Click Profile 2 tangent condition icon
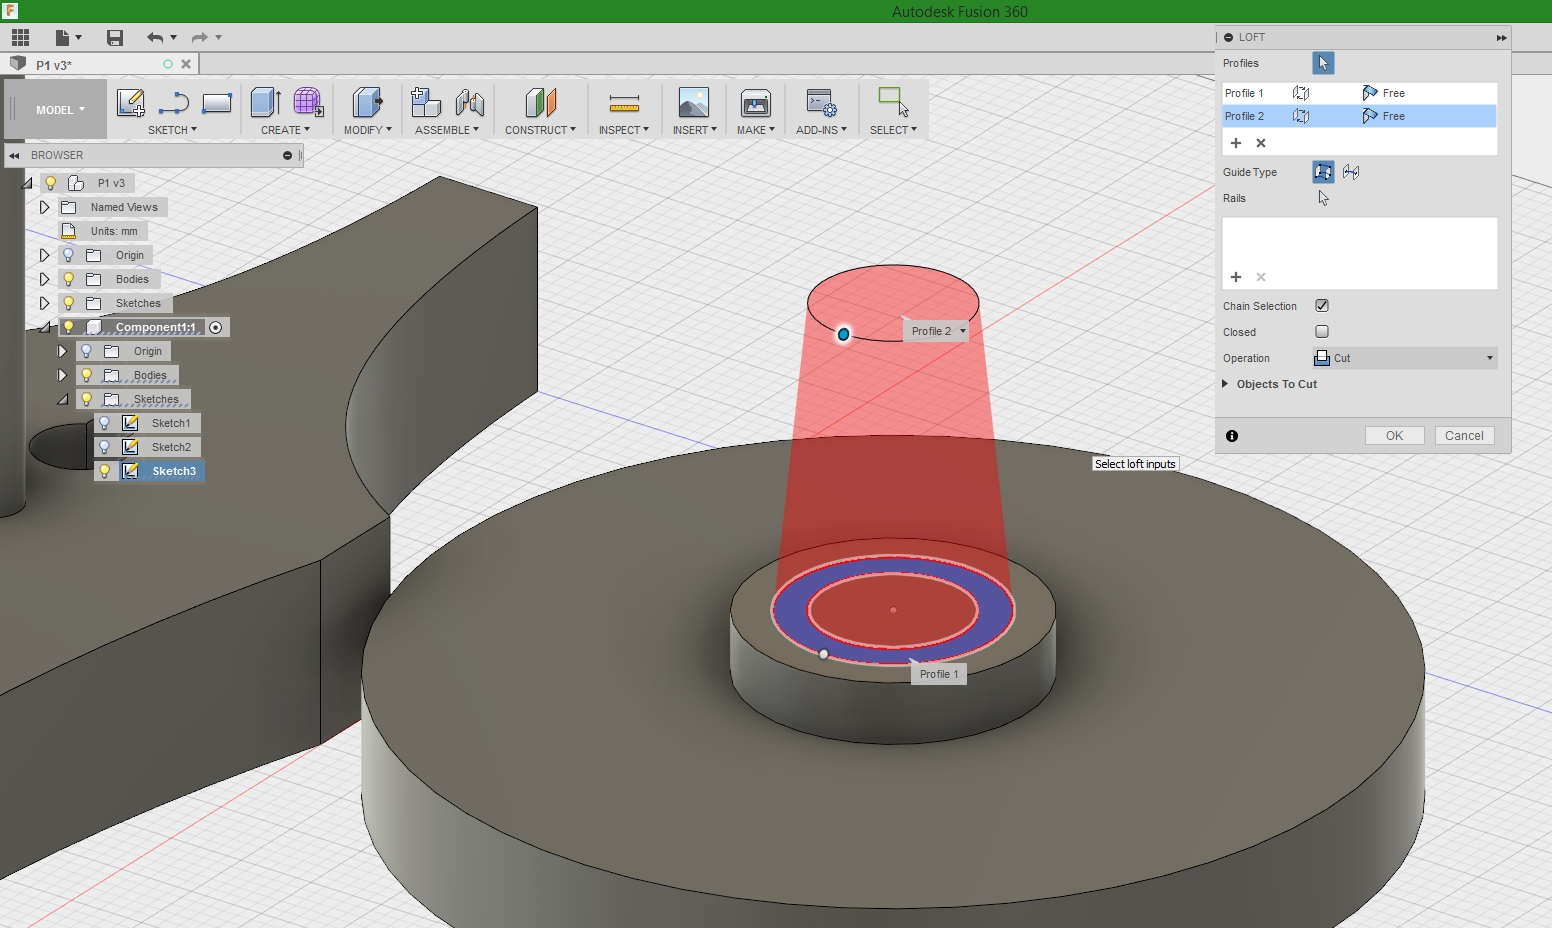The image size is (1552, 928). (x=1370, y=116)
